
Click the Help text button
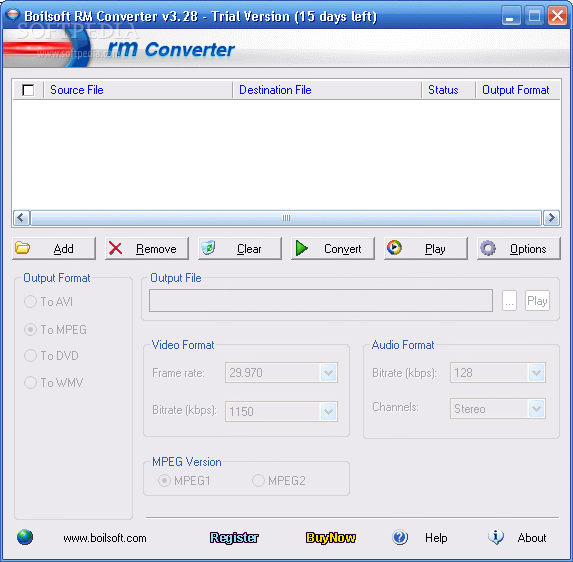436,538
